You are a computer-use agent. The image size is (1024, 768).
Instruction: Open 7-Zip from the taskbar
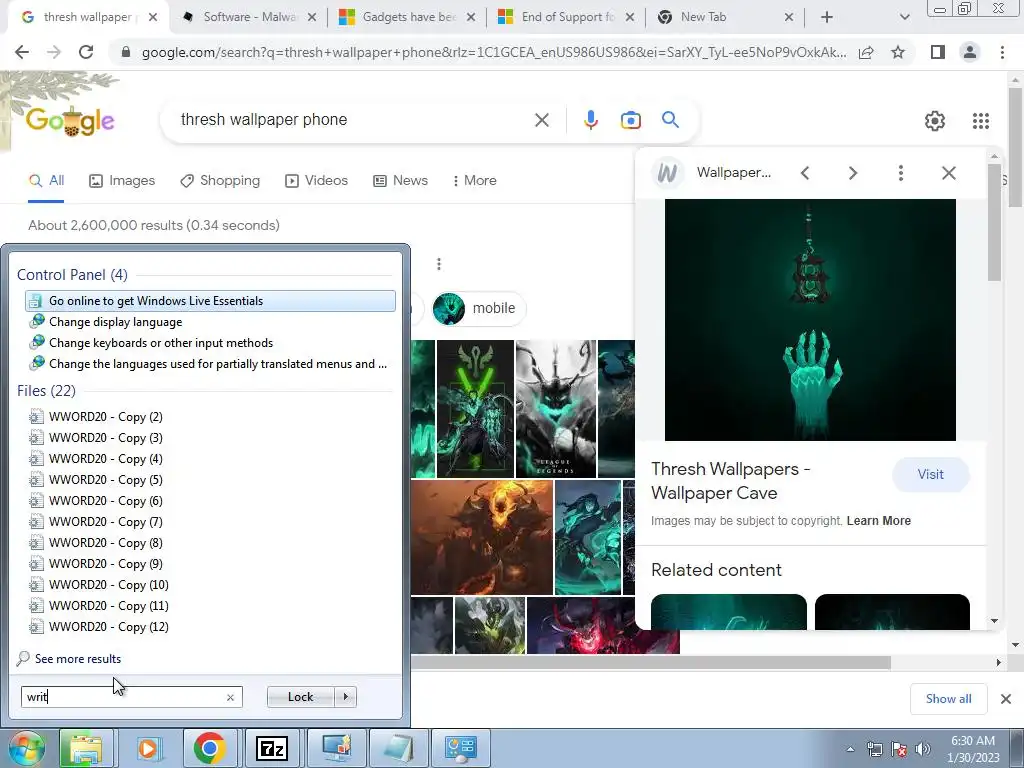pos(272,748)
